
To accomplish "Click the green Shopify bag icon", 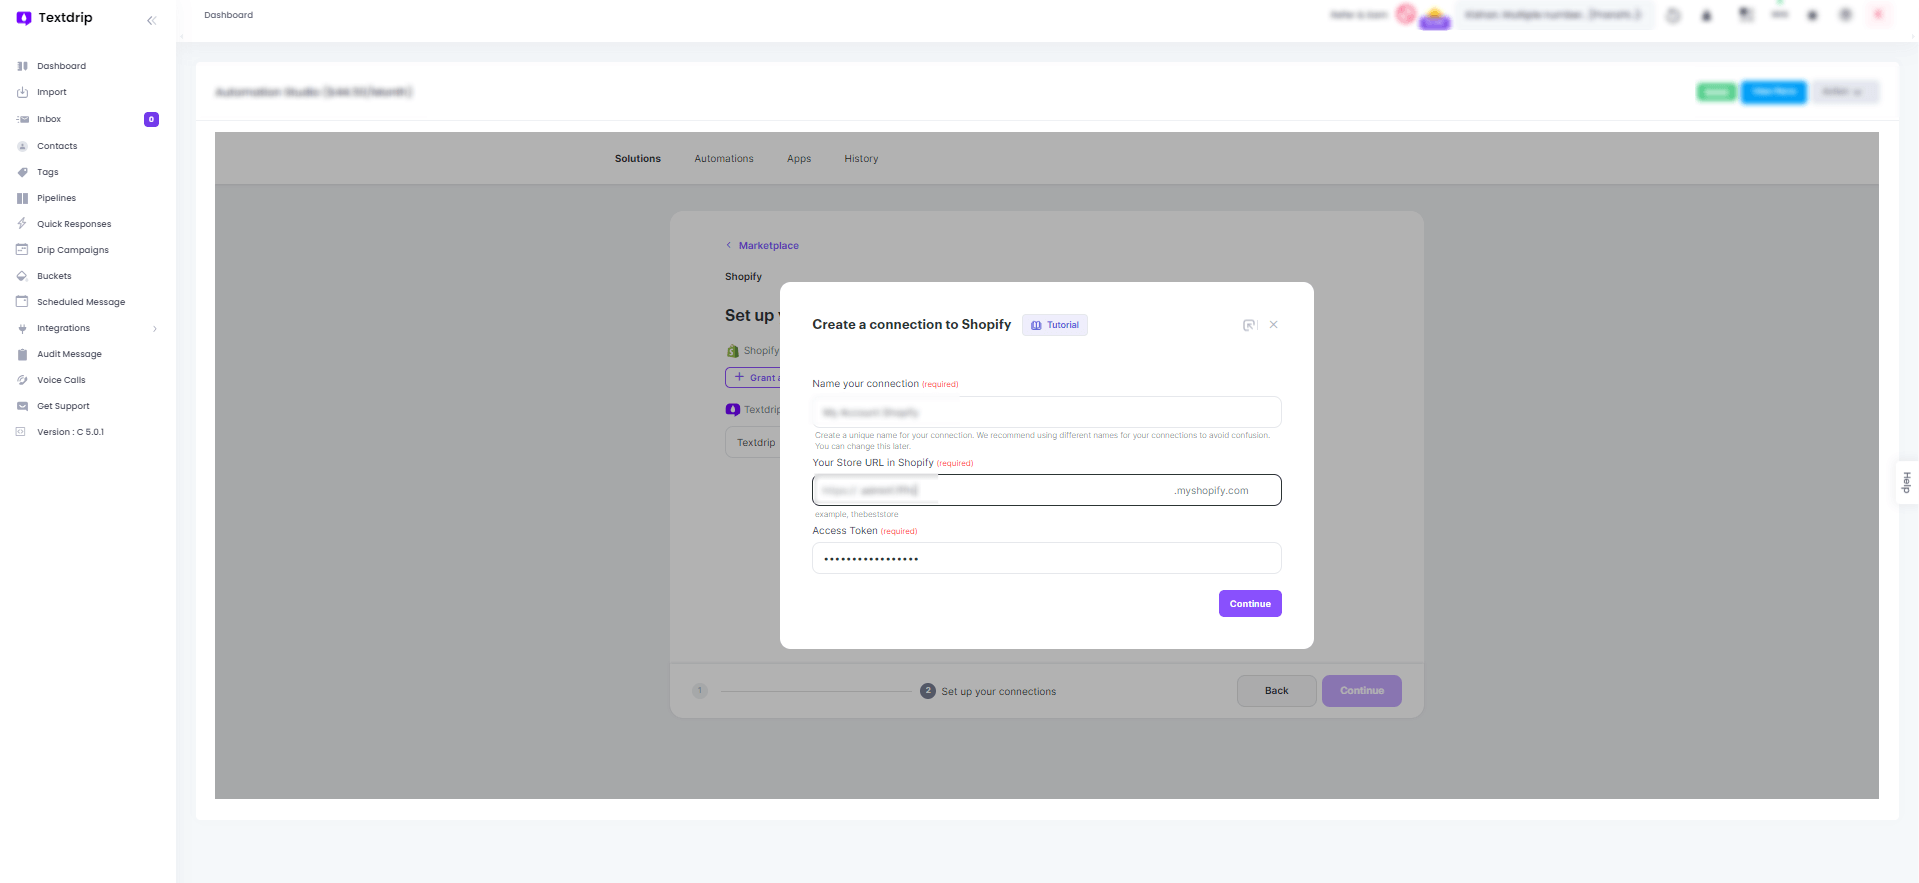I will [733, 351].
